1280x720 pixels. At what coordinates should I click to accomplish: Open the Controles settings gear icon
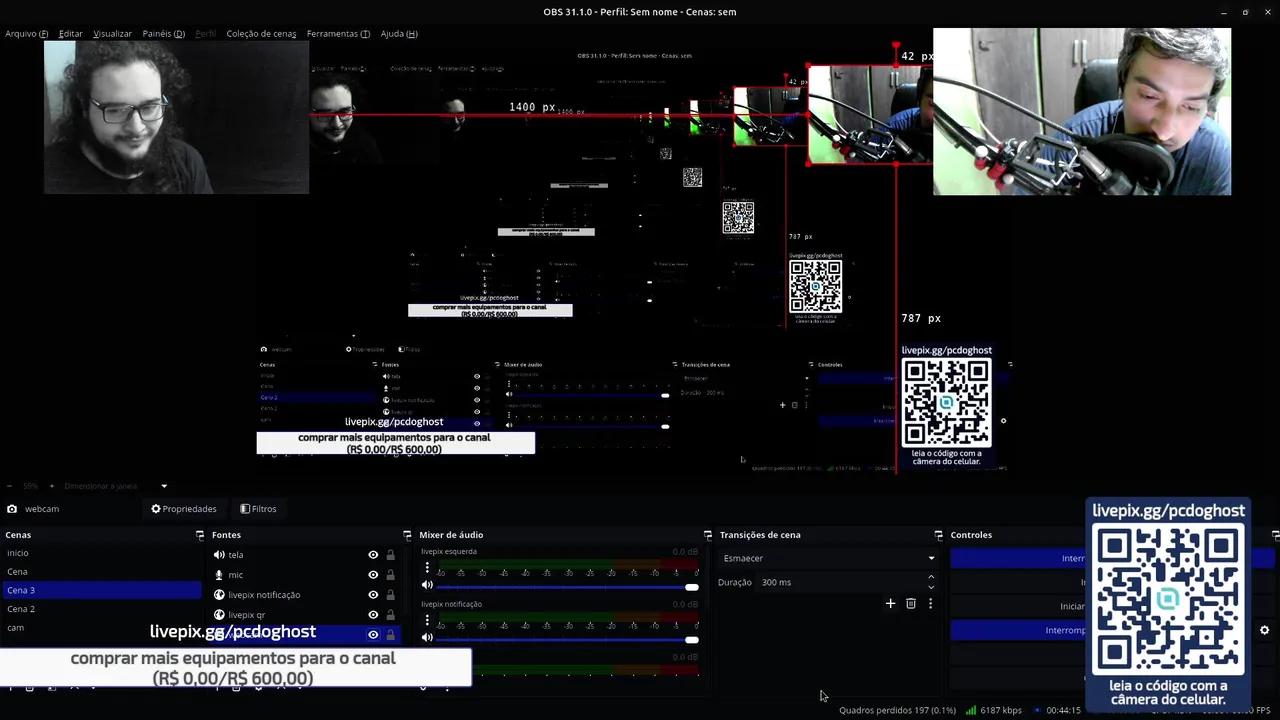click(1264, 630)
